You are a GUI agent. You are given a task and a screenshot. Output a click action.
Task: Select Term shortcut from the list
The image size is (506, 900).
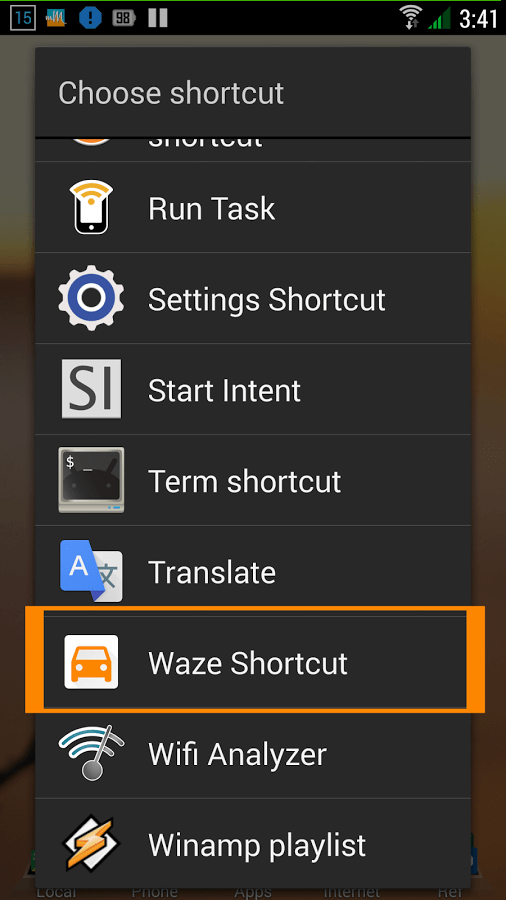253,480
